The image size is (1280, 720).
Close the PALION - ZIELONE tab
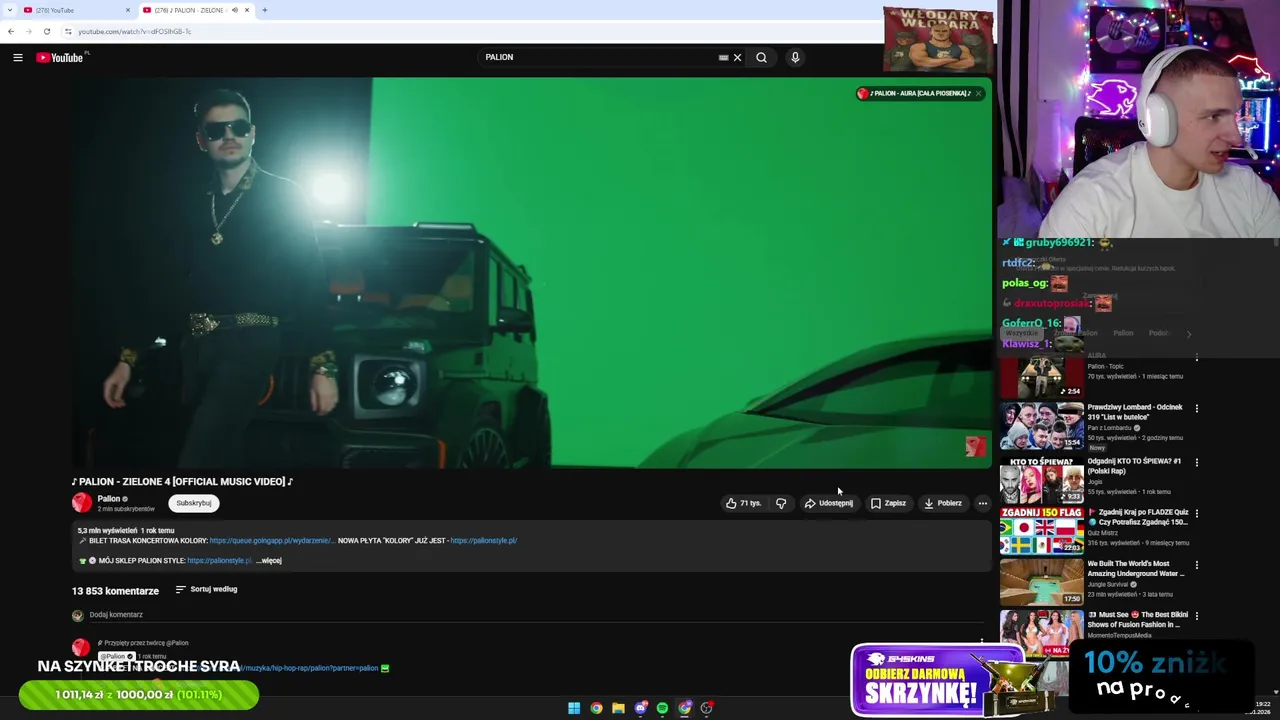247,10
